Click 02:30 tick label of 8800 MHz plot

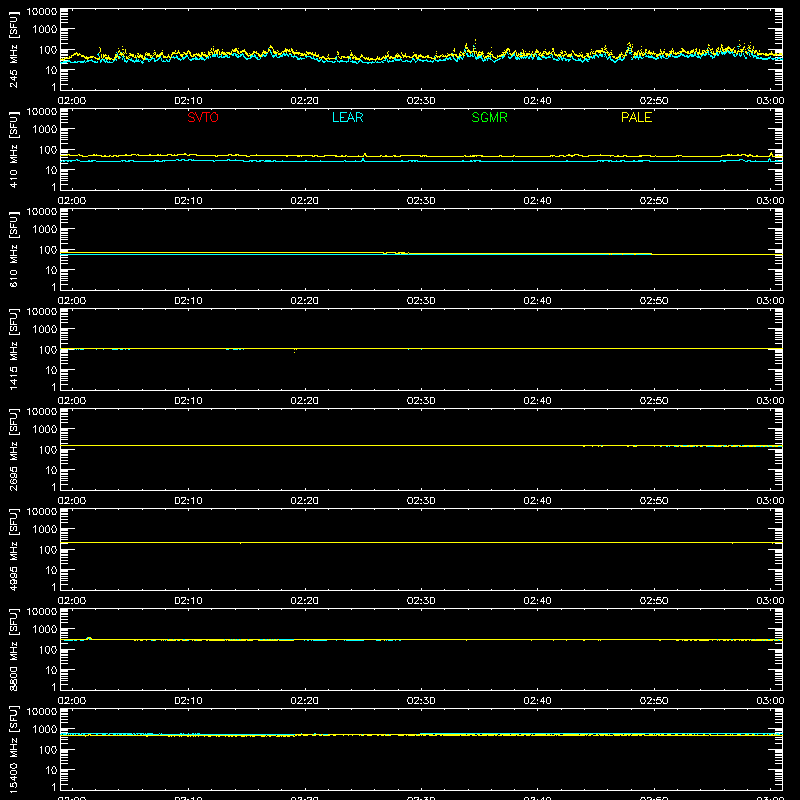[421, 701]
